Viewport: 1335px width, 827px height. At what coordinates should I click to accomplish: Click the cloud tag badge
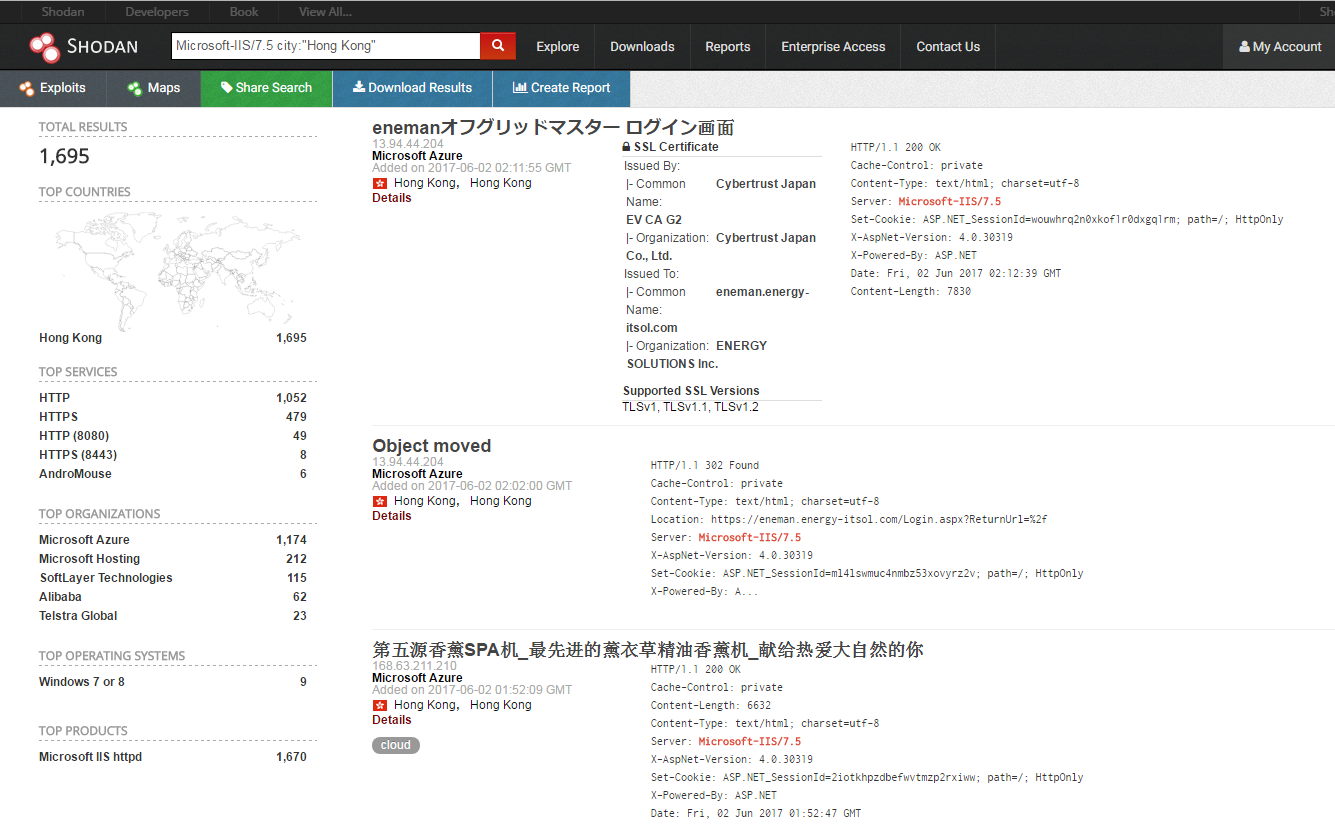[x=396, y=745]
